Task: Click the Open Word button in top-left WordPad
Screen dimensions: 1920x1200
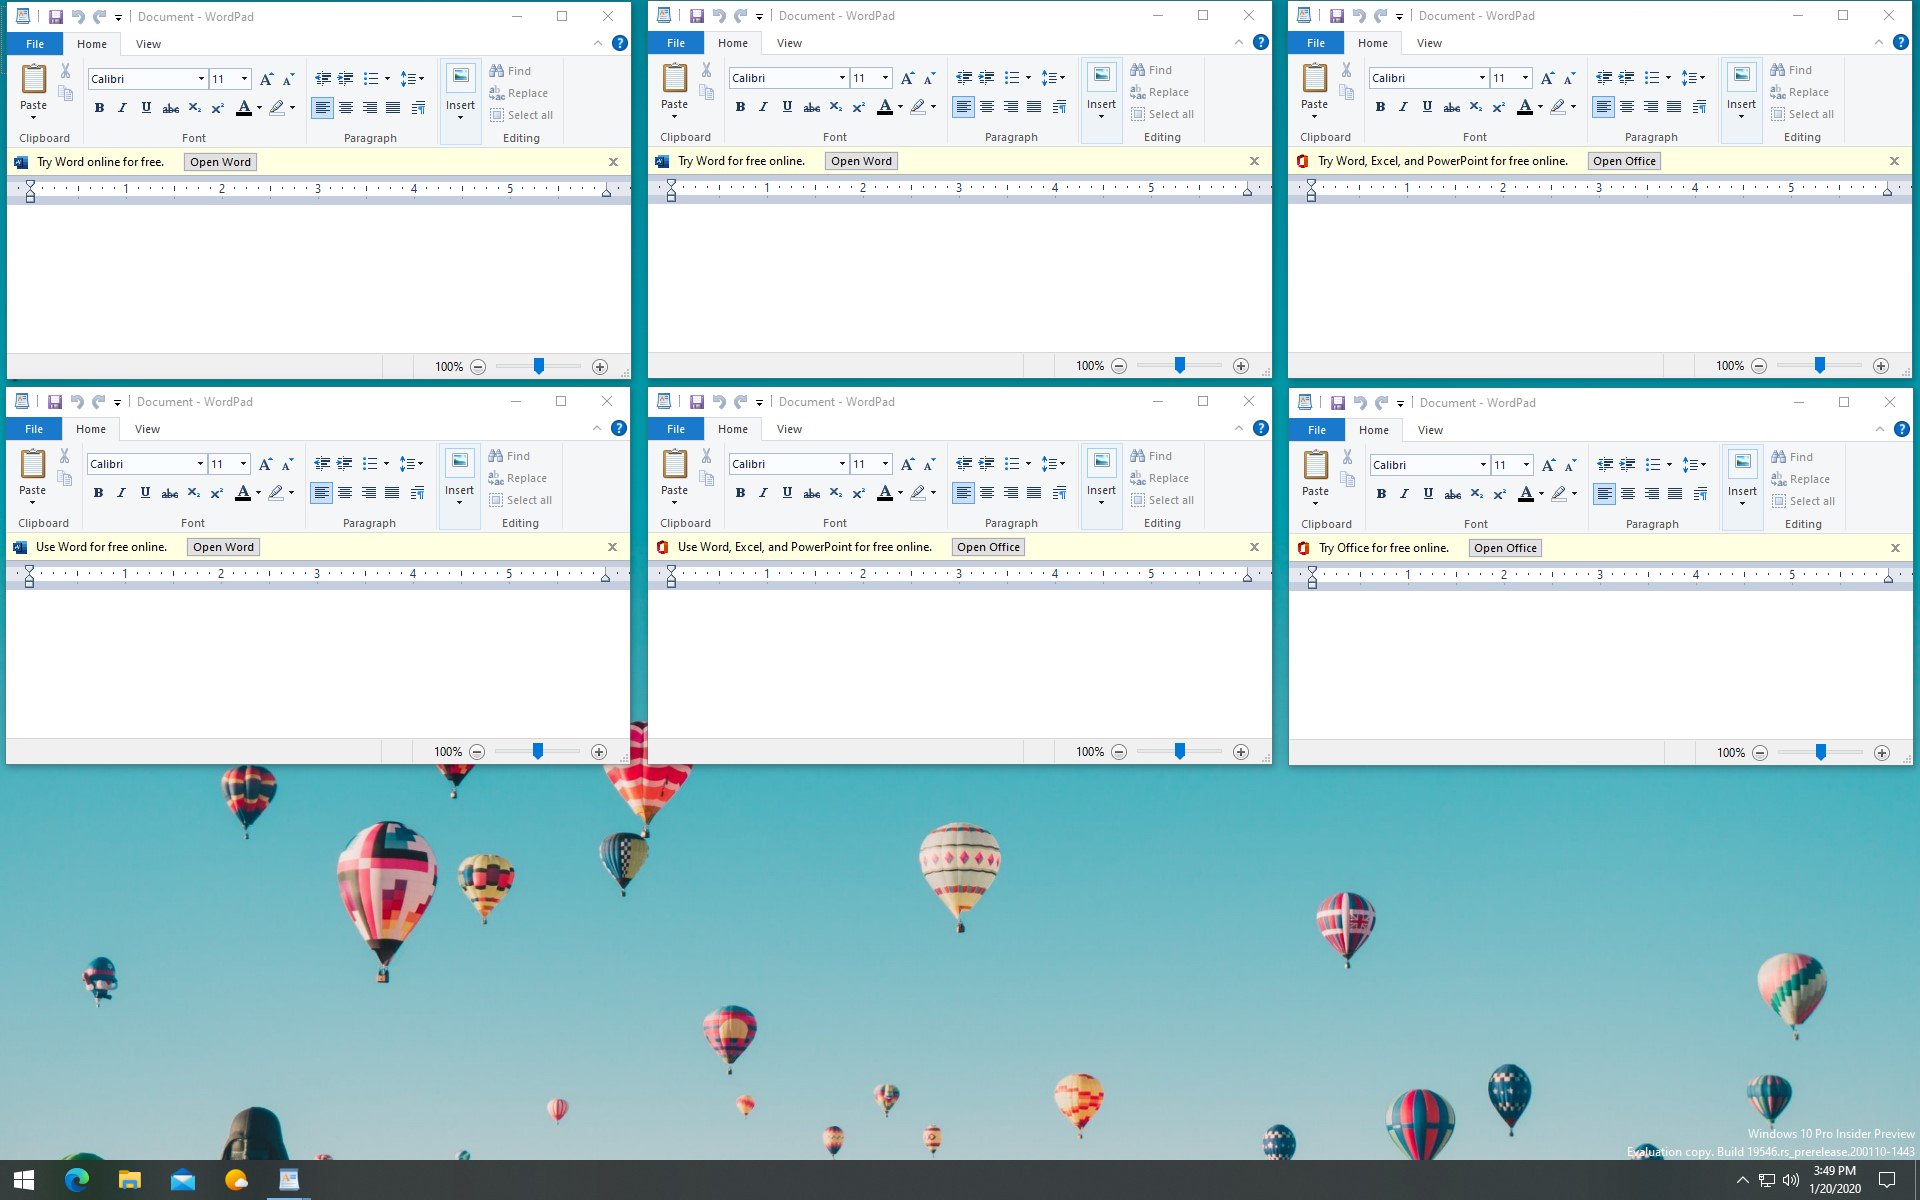Action: pos(221,162)
